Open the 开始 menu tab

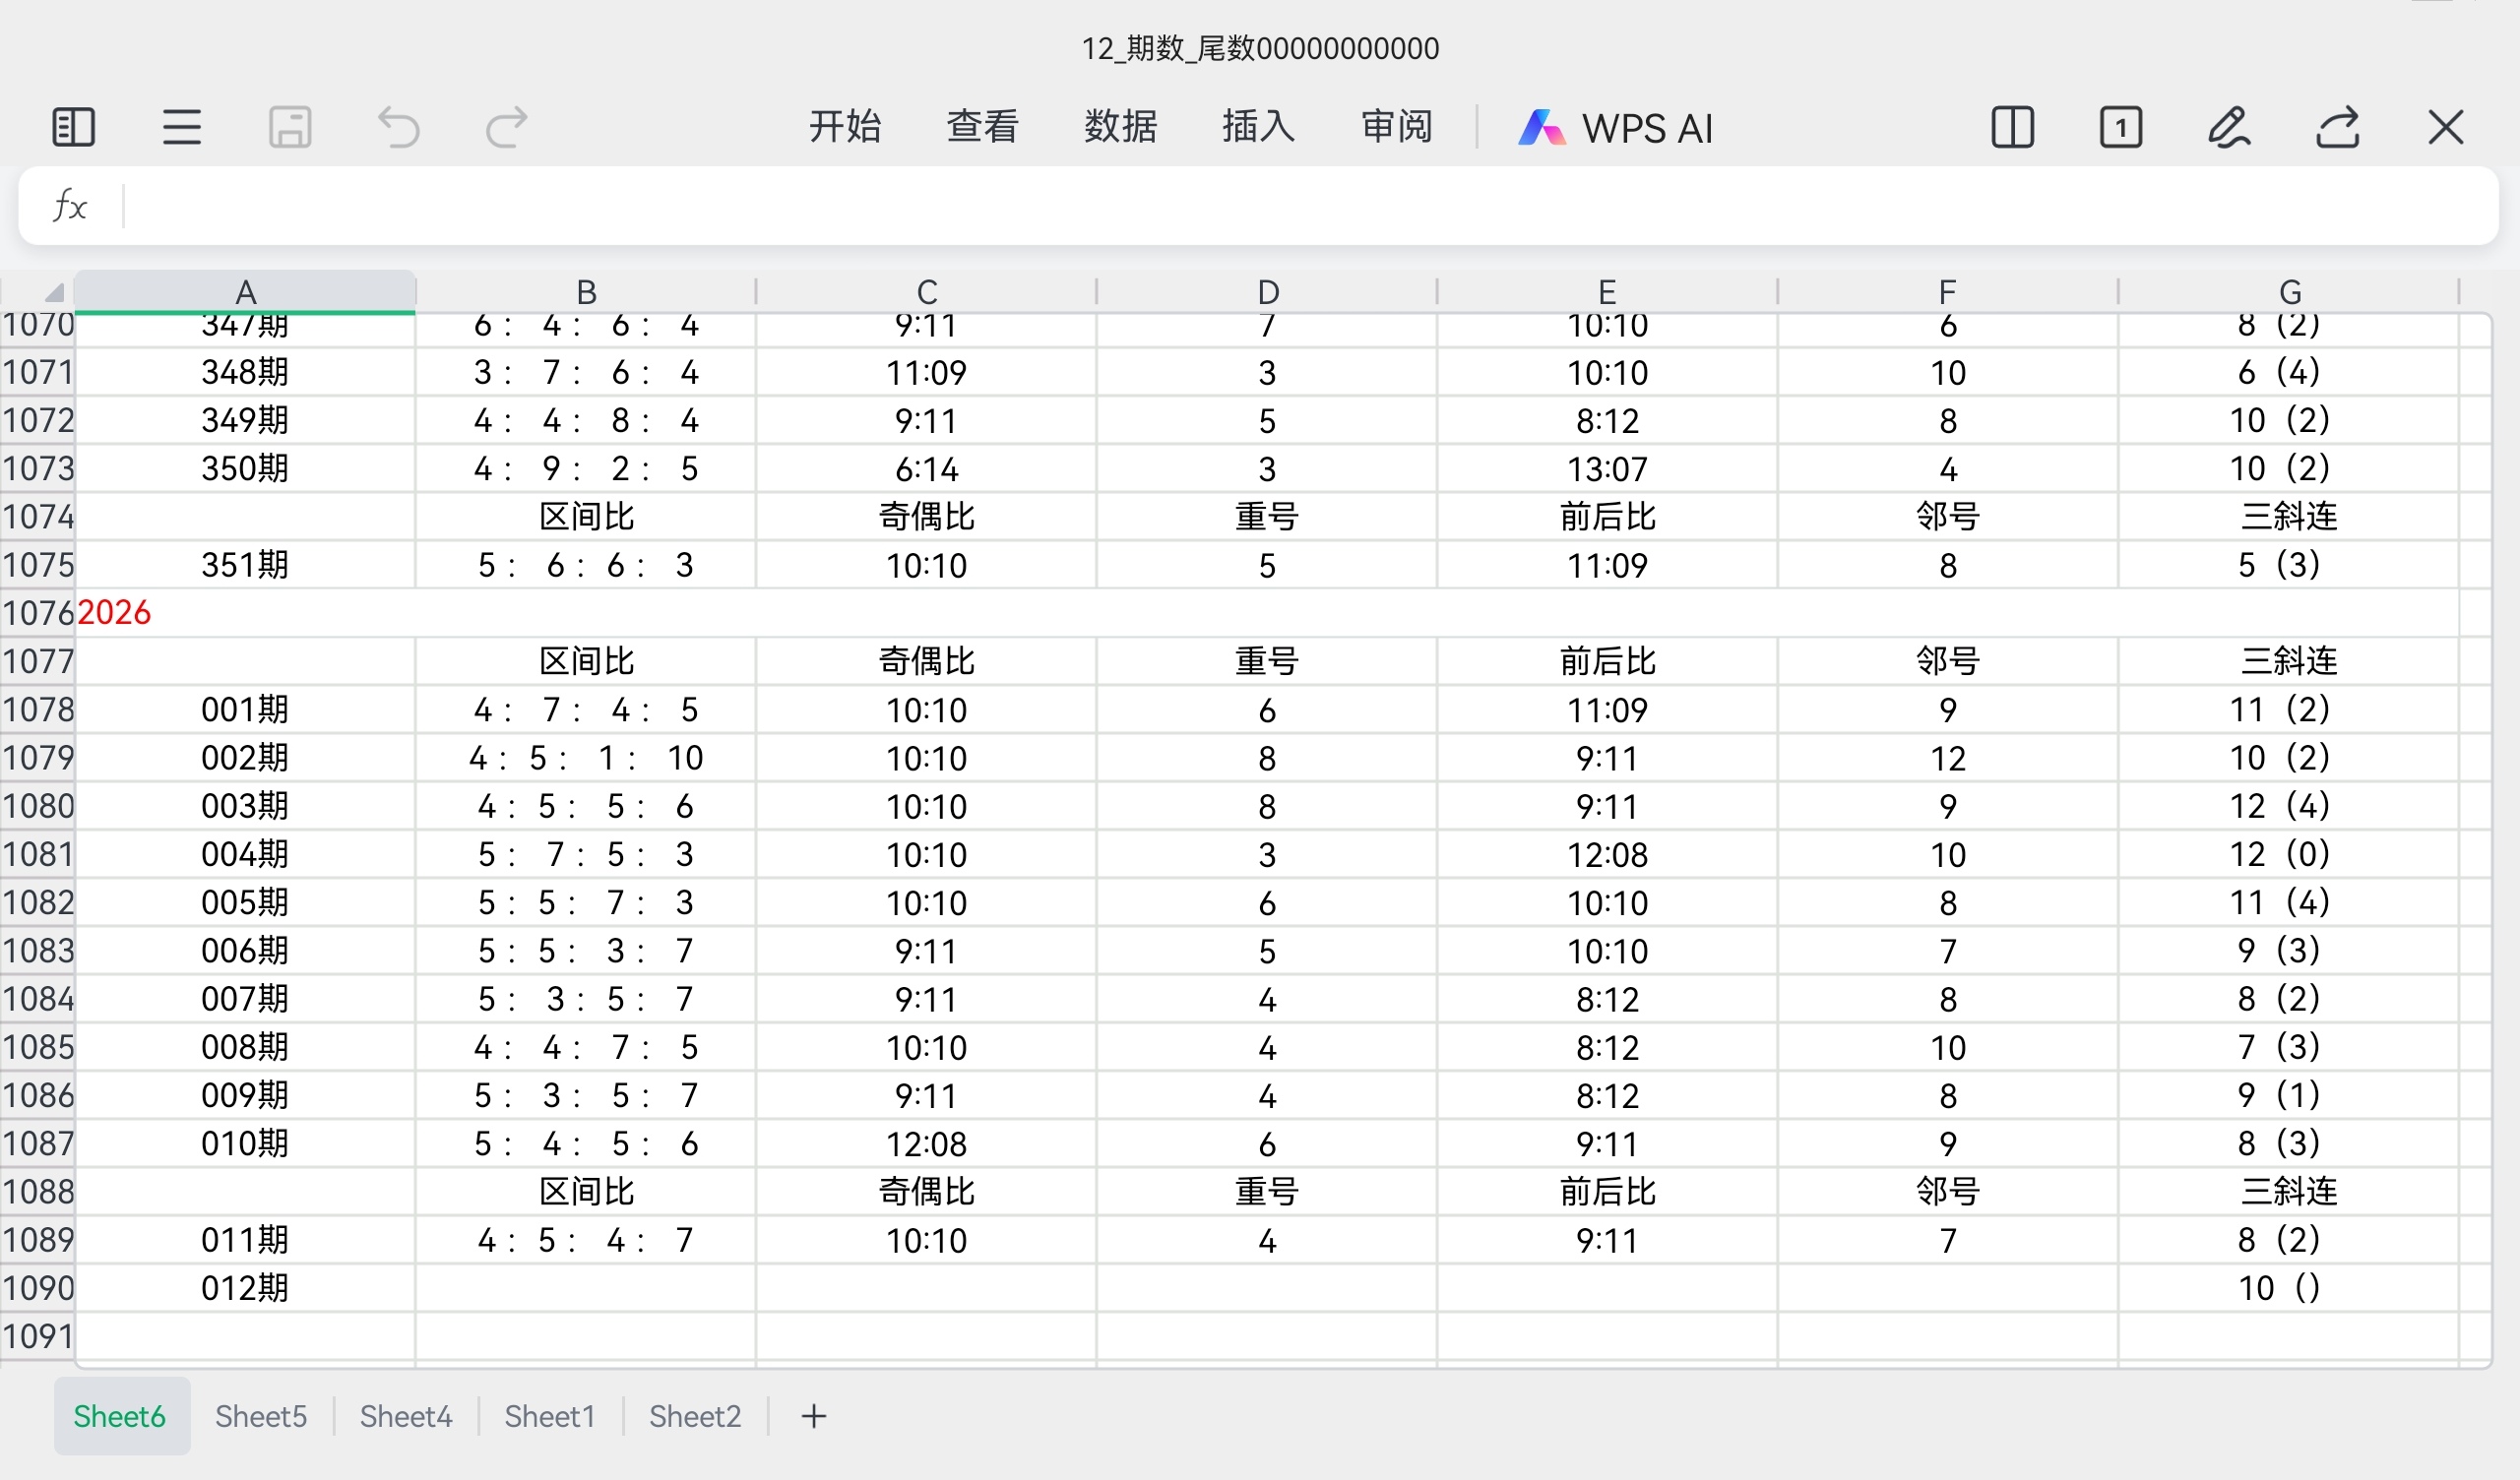pyautogui.click(x=845, y=127)
